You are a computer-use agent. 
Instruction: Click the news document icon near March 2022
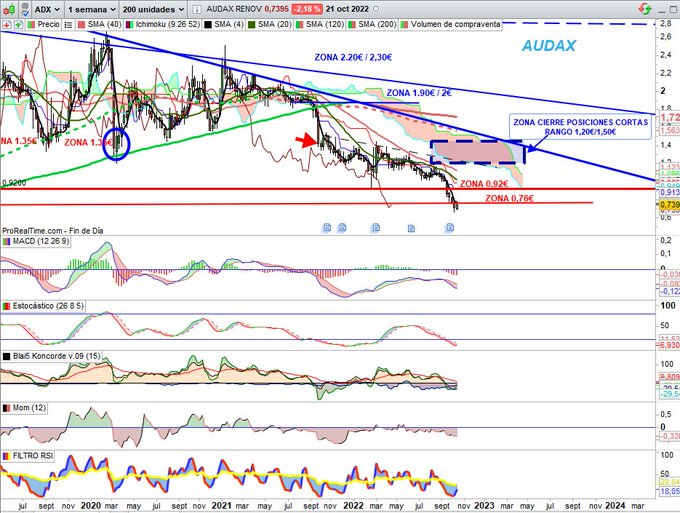coord(376,227)
